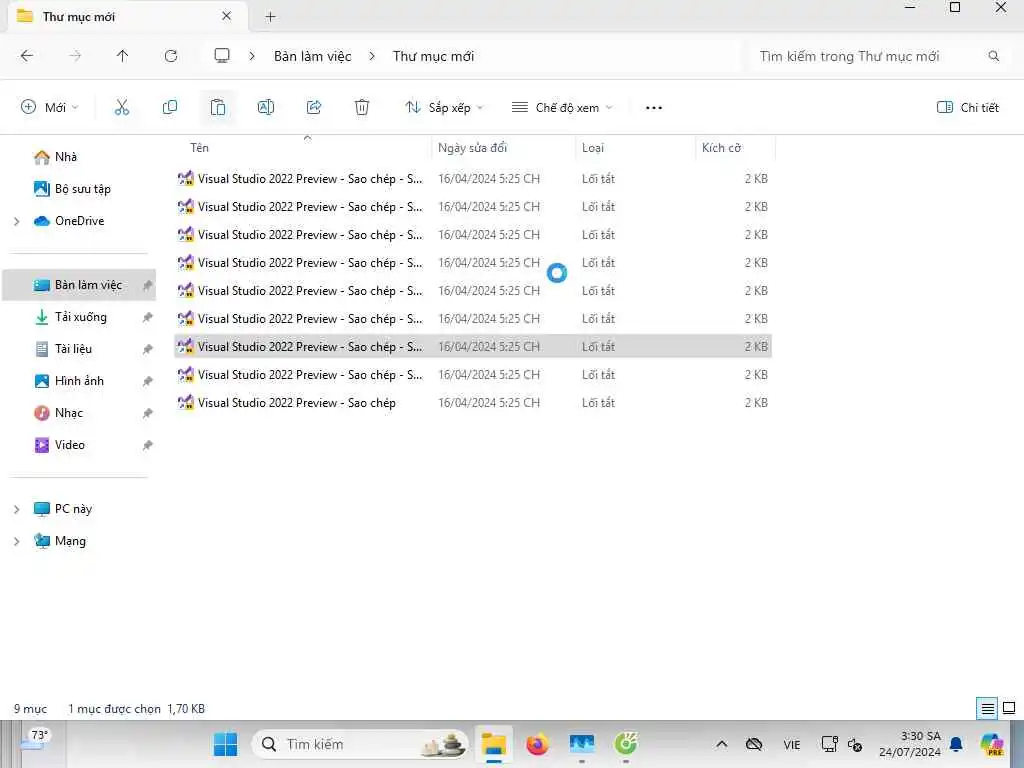
Task: Unpin Video from quick access
Action: pyautogui.click(x=148, y=445)
